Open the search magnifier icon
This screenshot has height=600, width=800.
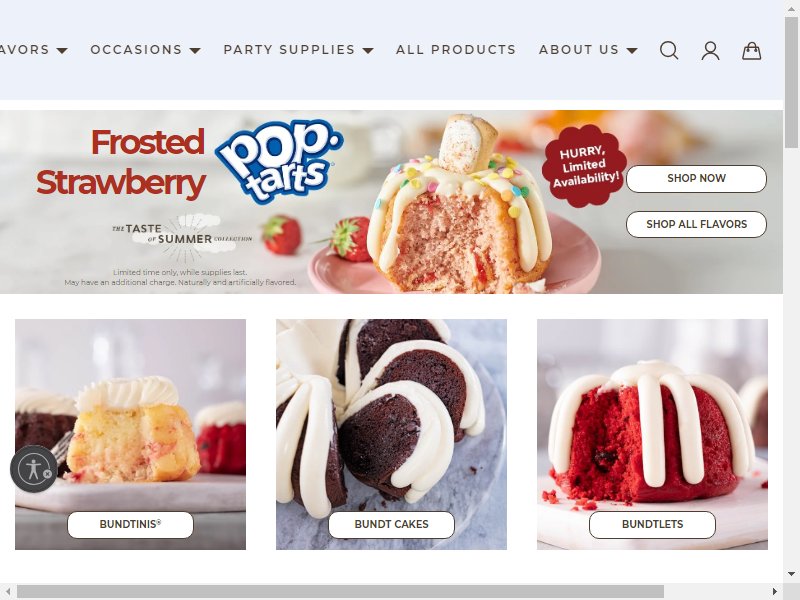pos(669,50)
